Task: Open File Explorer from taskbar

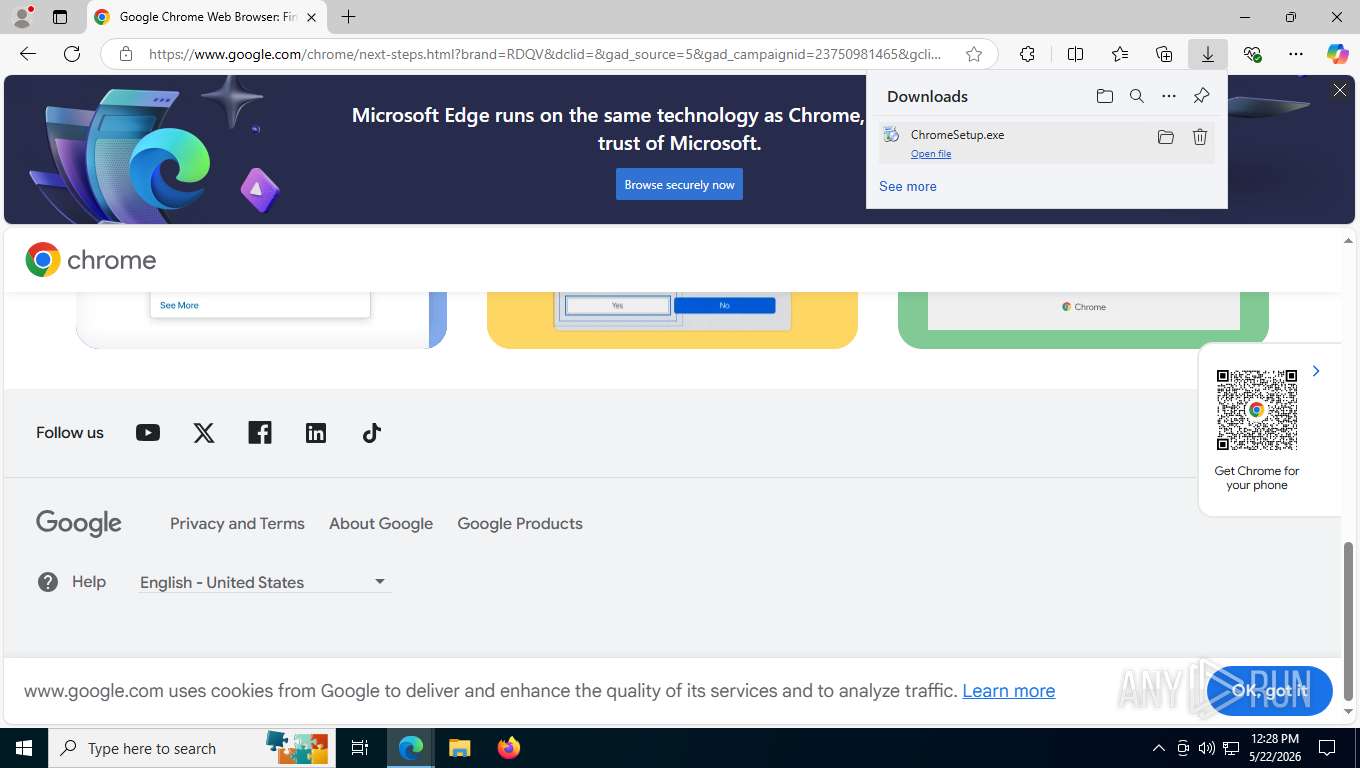Action: click(459, 748)
